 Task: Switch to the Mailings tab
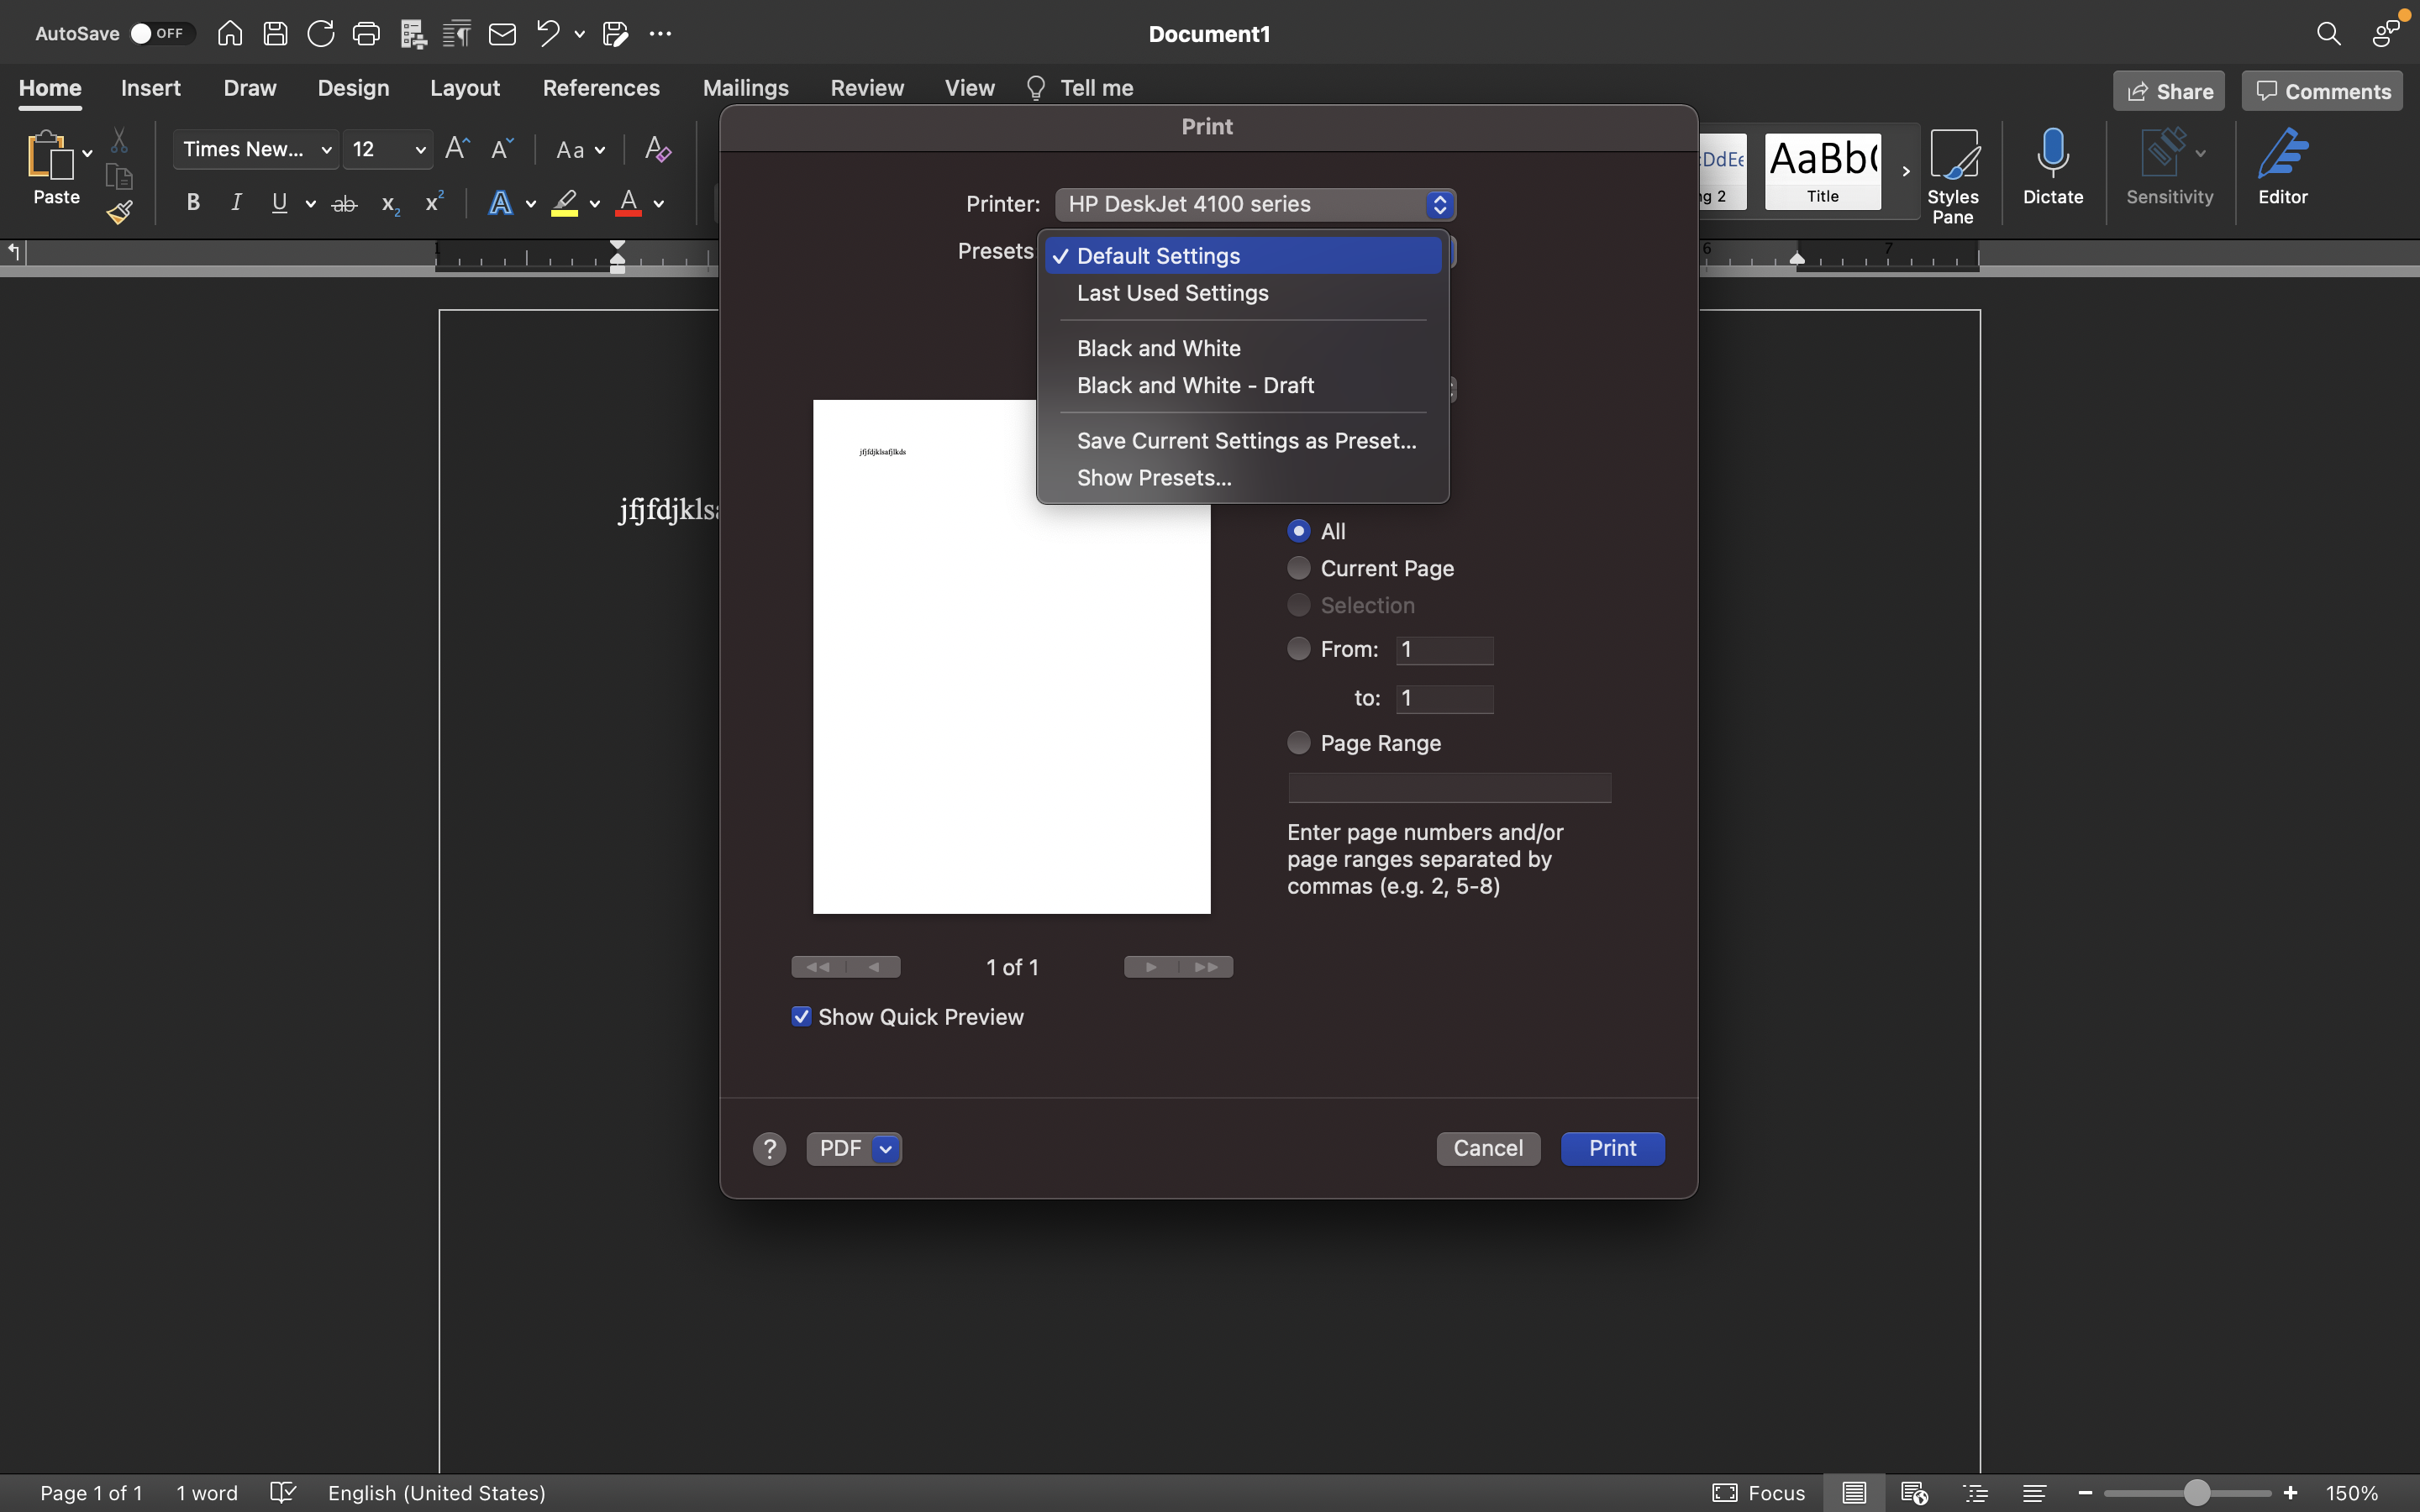pos(745,88)
